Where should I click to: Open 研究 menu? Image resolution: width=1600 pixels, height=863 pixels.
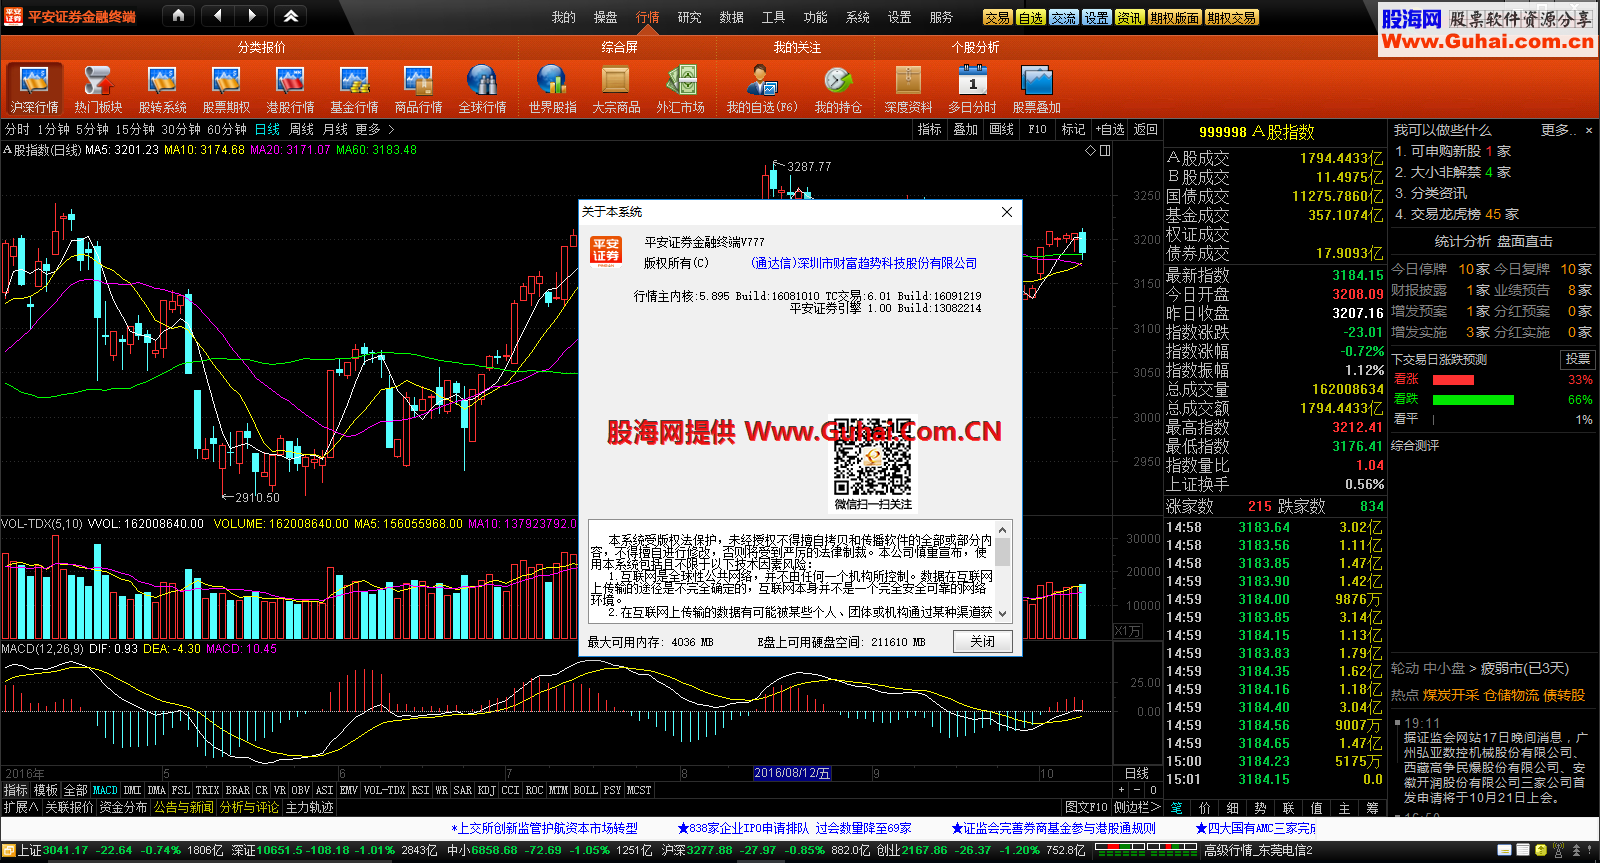click(690, 17)
